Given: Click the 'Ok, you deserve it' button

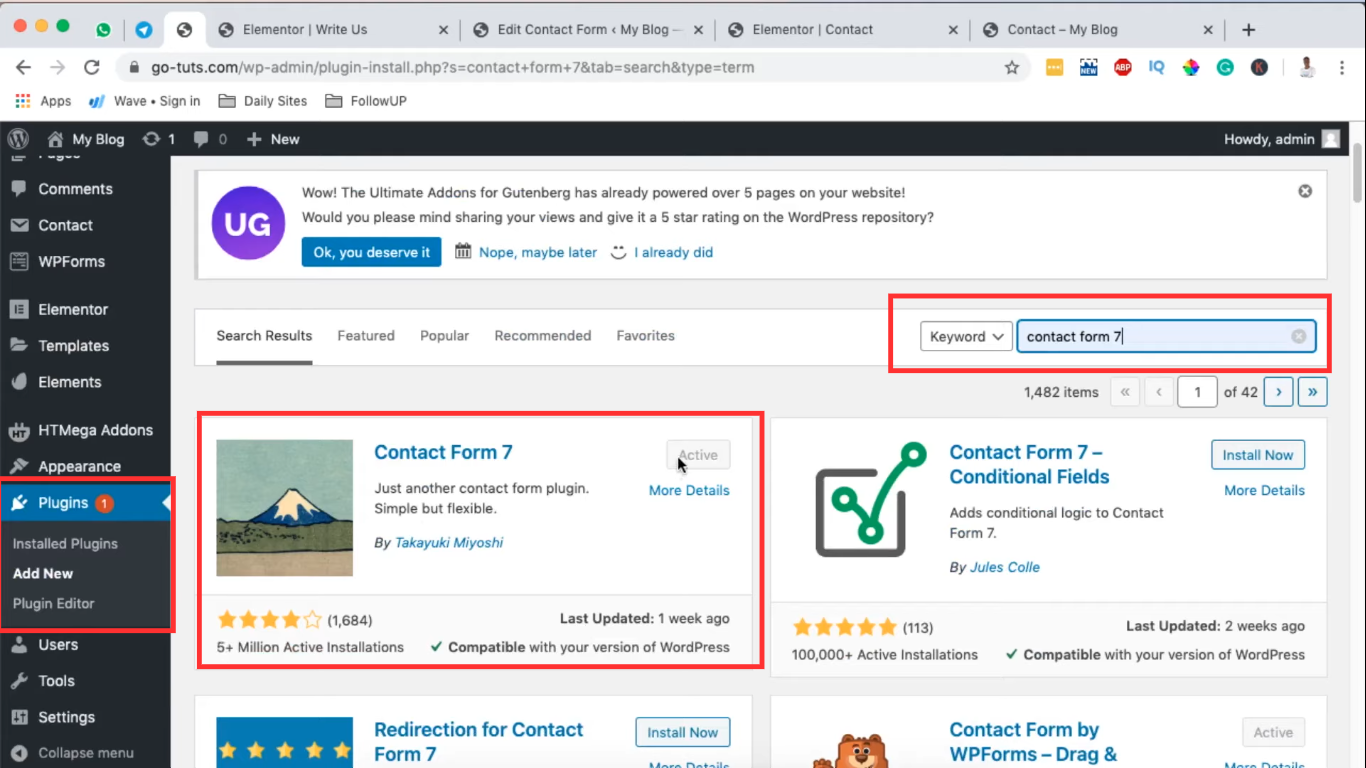Looking at the screenshot, I should [371, 252].
